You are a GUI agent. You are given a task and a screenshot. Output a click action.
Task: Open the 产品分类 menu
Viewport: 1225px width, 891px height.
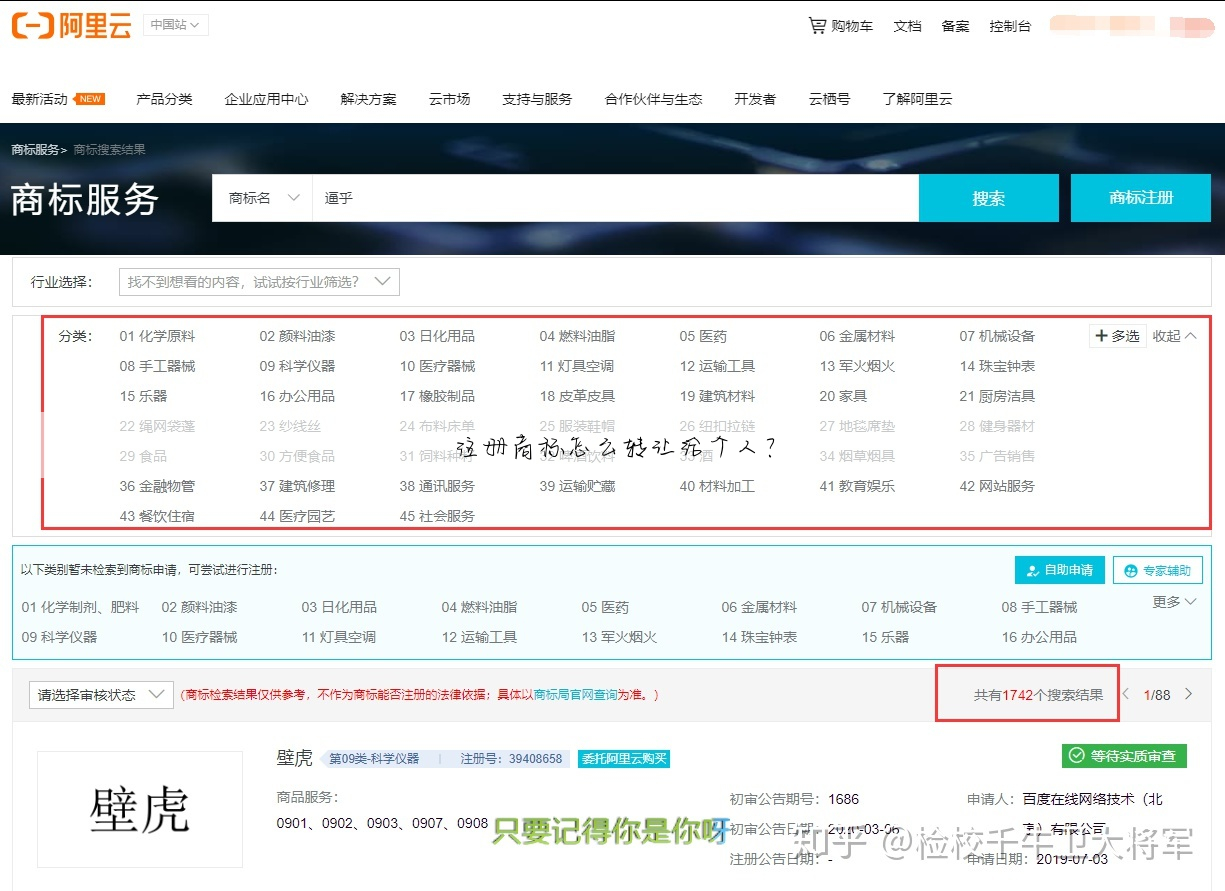(164, 99)
